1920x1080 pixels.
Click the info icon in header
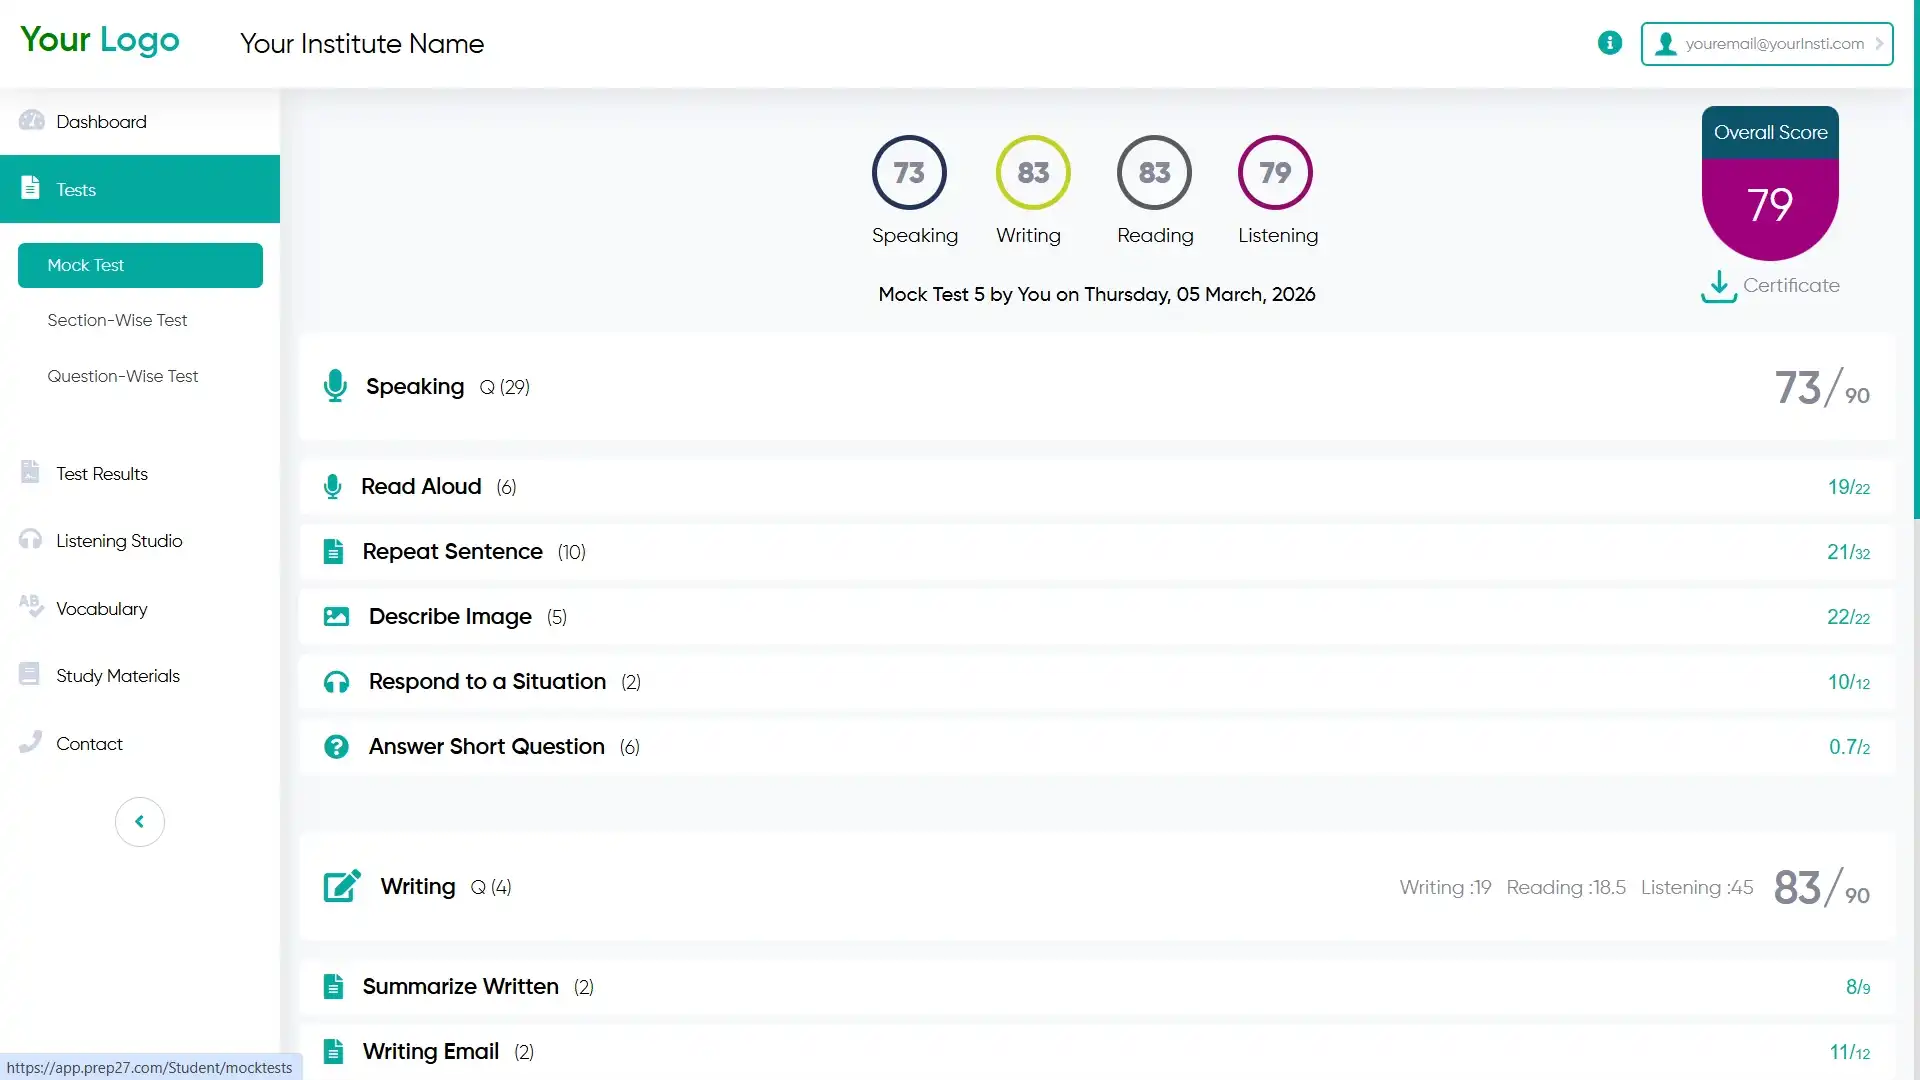[1609, 43]
